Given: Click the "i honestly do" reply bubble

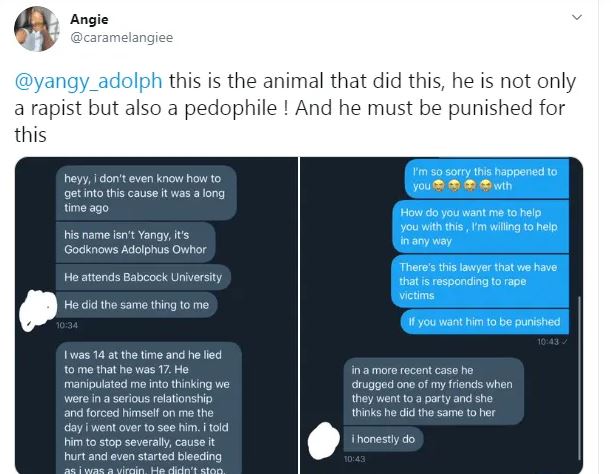Looking at the screenshot, I should click(379, 438).
